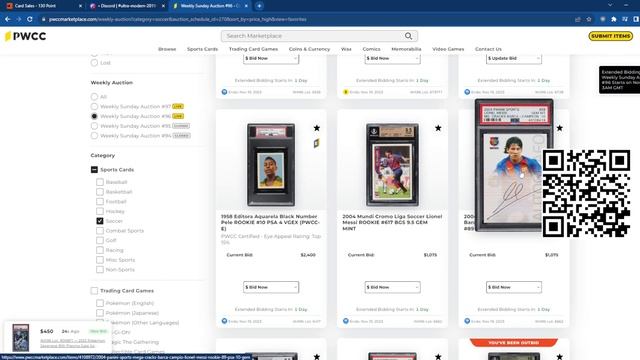Open Bid Now dropdown on top middle card
This screenshot has width=640, height=360.
click(392, 59)
